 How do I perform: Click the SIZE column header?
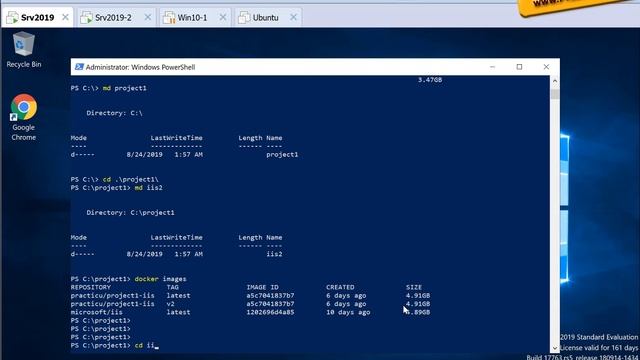(x=414, y=287)
